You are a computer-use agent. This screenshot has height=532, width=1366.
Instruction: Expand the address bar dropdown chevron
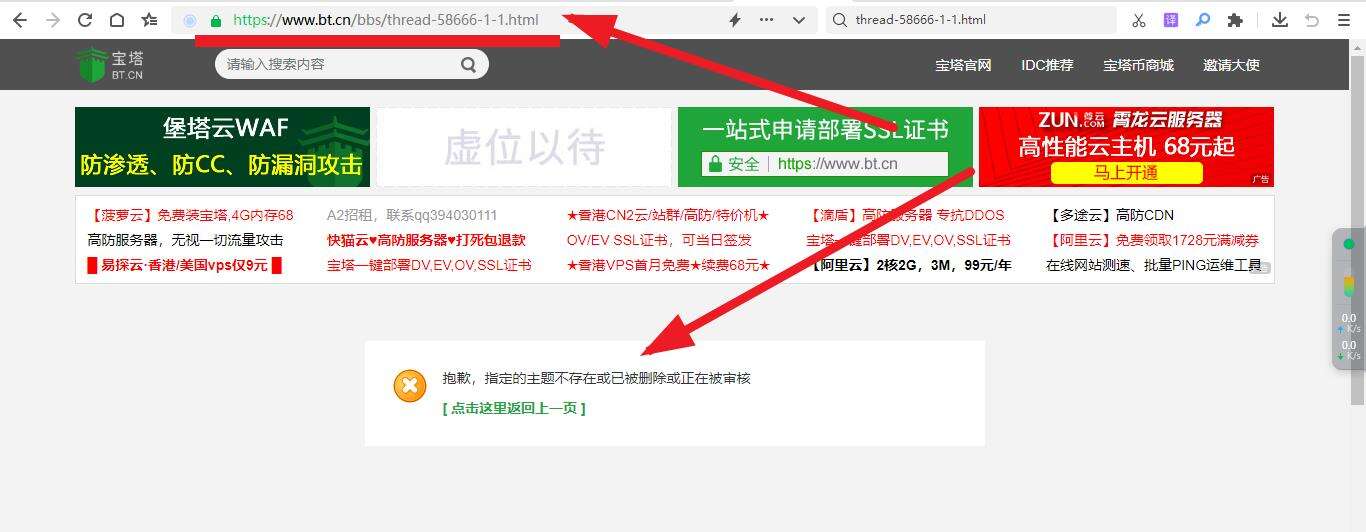(x=798, y=20)
